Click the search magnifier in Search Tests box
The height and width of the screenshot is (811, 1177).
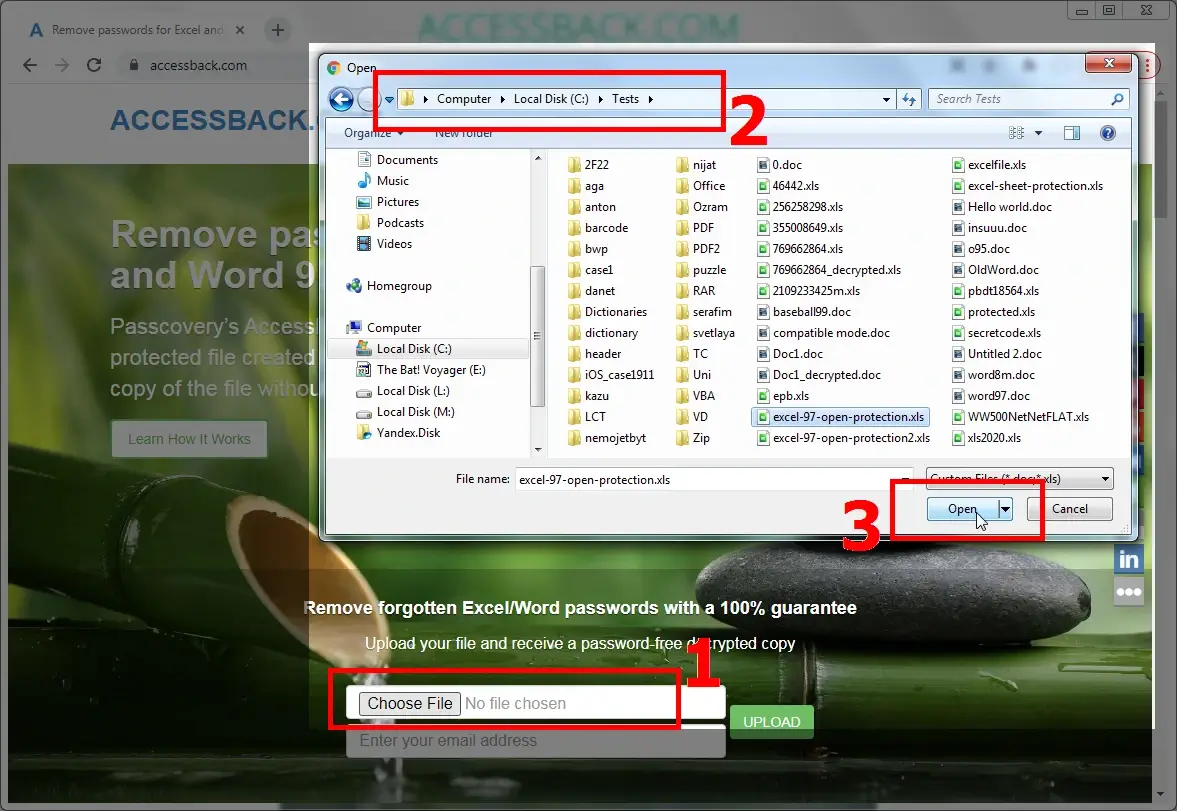(x=1117, y=99)
